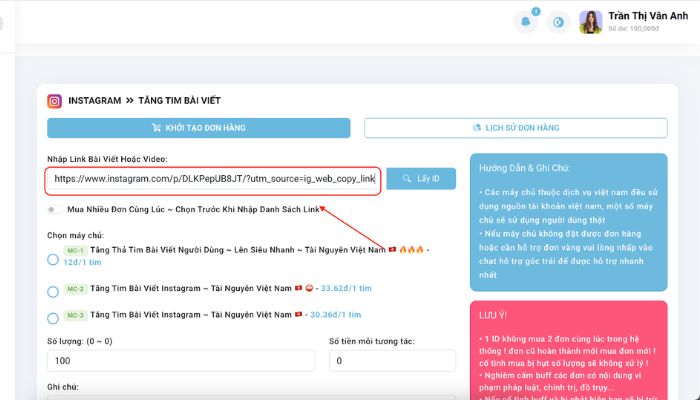Screen dimensions: 700x400
Task: Click the user name Trần Thị Vân Anh
Action: click(648, 16)
